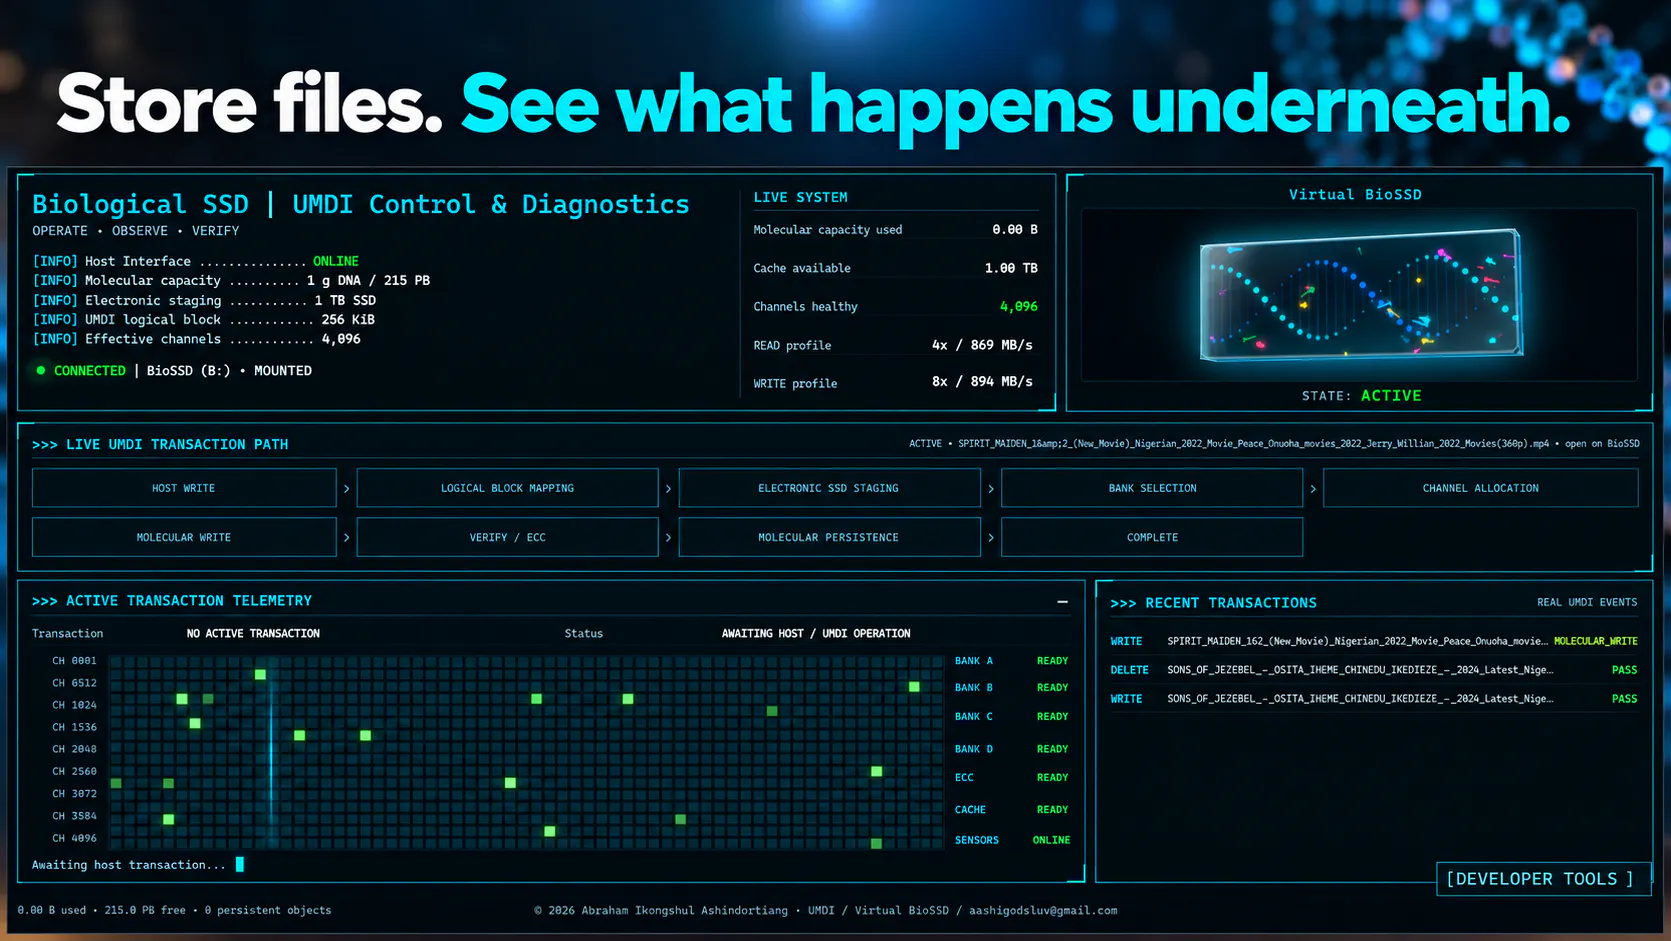Click the BANK B status row
Screen dimensions: 1671x941
tap(1012, 688)
